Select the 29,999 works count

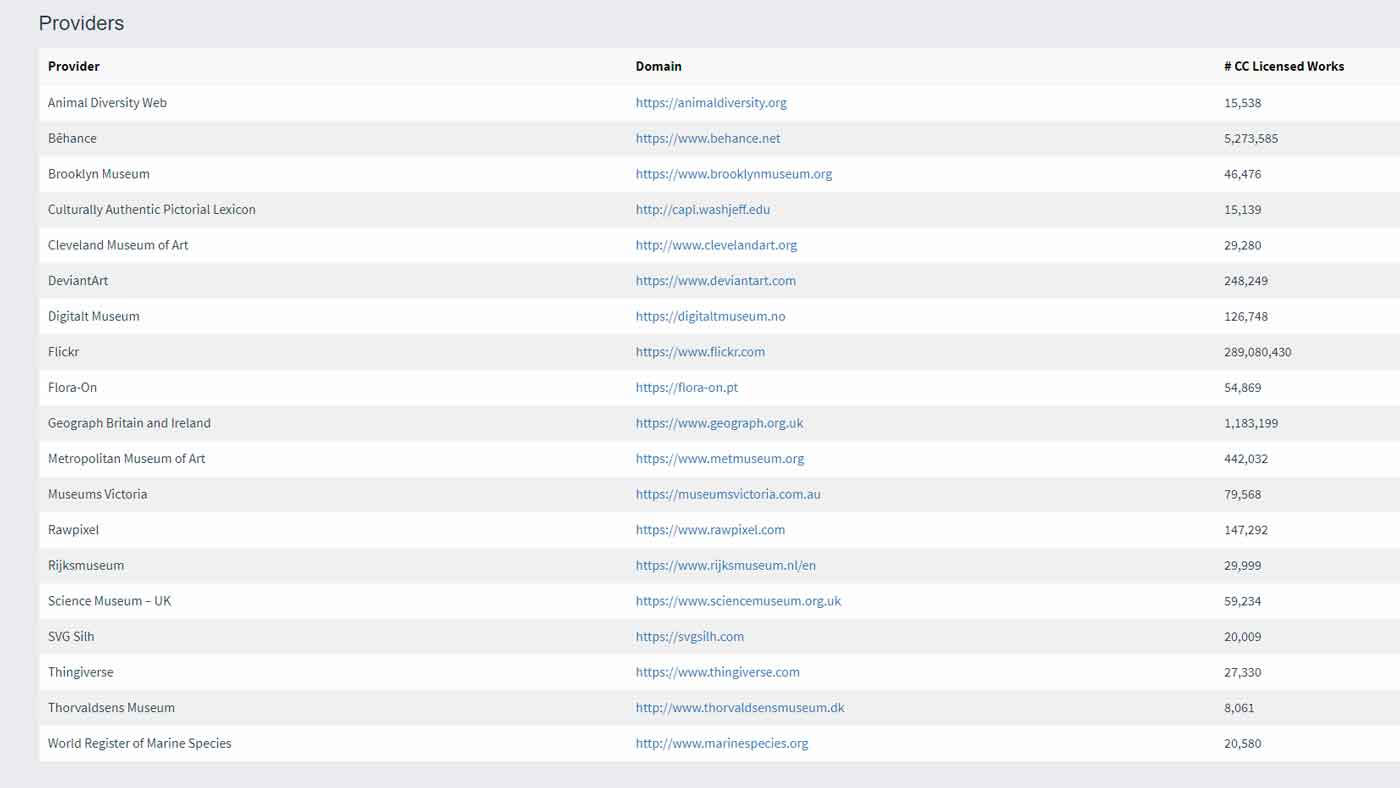coord(1243,565)
